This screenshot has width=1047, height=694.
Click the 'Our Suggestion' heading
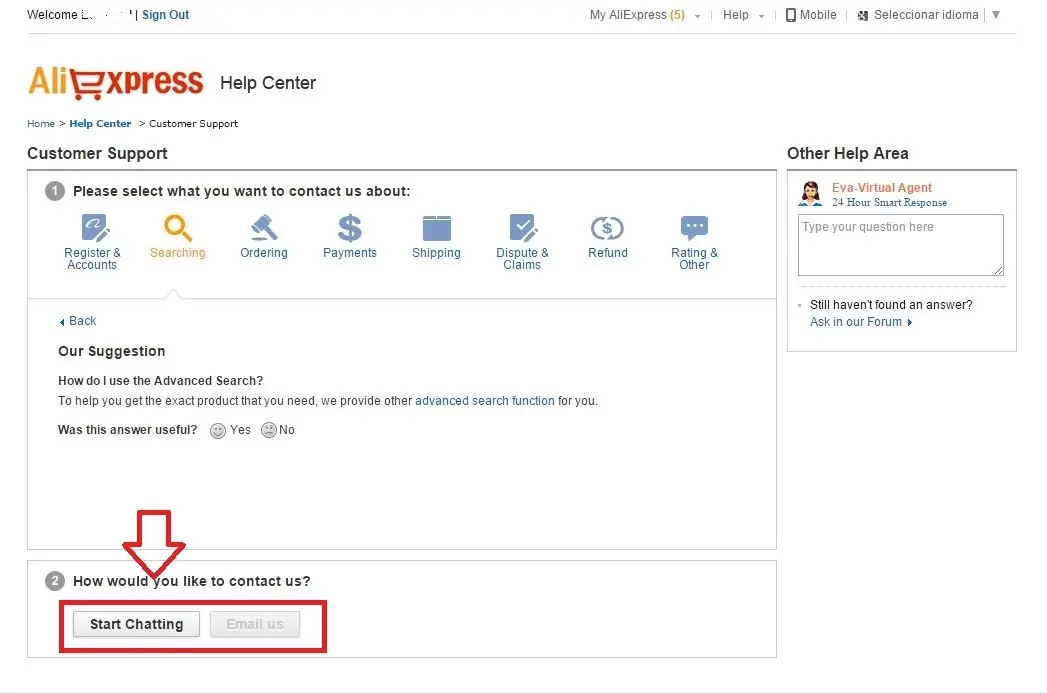[x=112, y=351]
